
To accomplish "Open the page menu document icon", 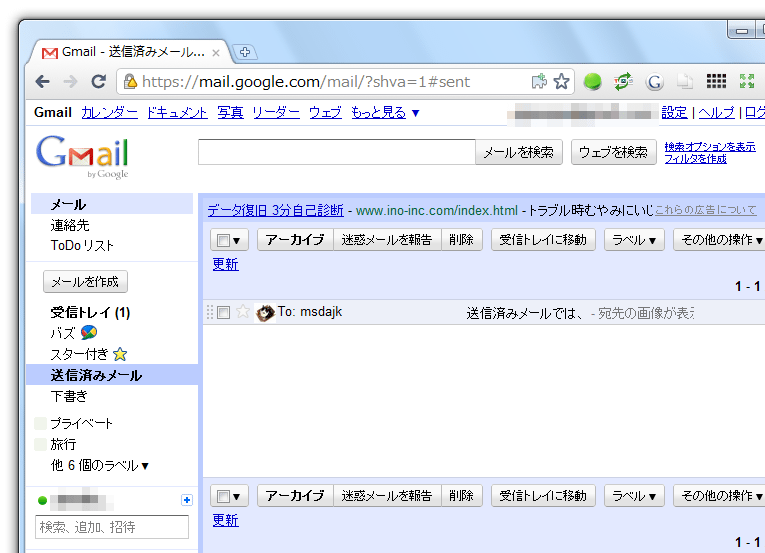I will pyautogui.click(x=685, y=82).
